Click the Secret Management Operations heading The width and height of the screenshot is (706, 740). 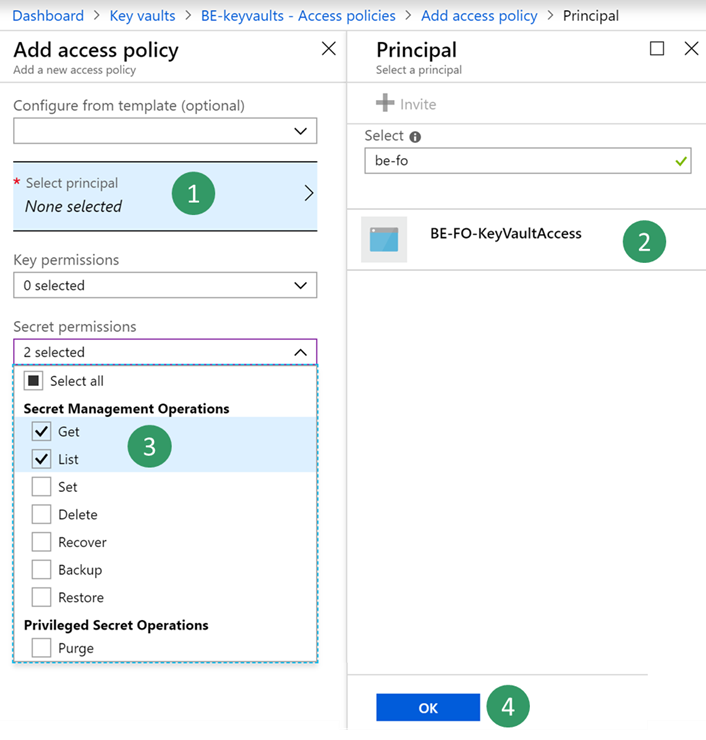[126, 408]
